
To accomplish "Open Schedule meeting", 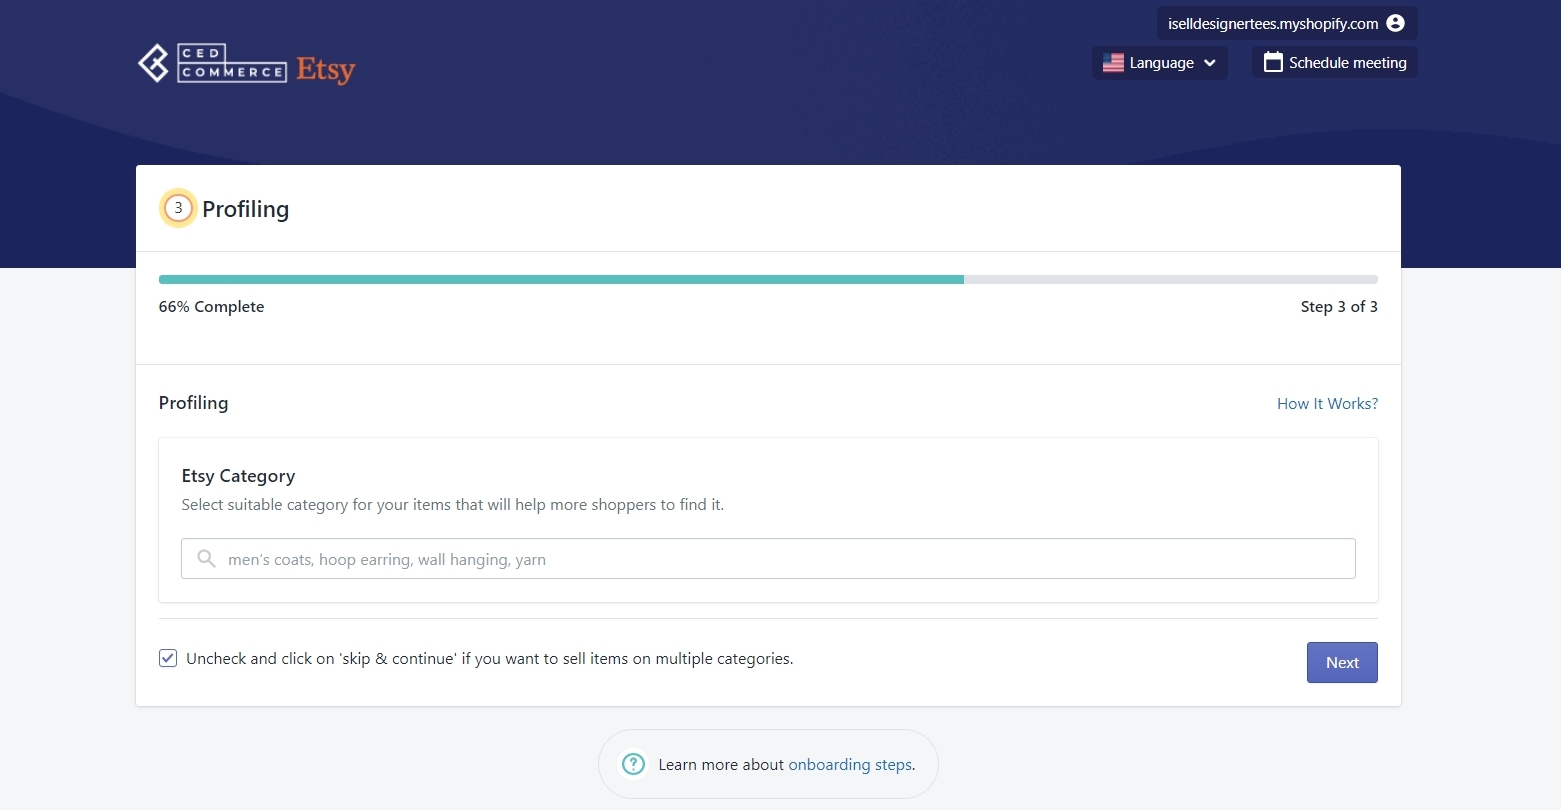I will [x=1335, y=62].
